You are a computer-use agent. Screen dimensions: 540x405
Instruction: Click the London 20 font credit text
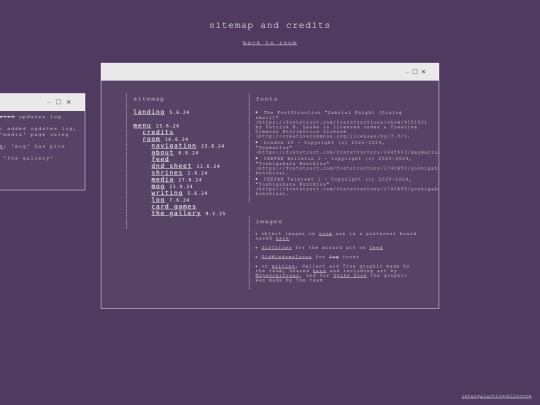(347, 147)
